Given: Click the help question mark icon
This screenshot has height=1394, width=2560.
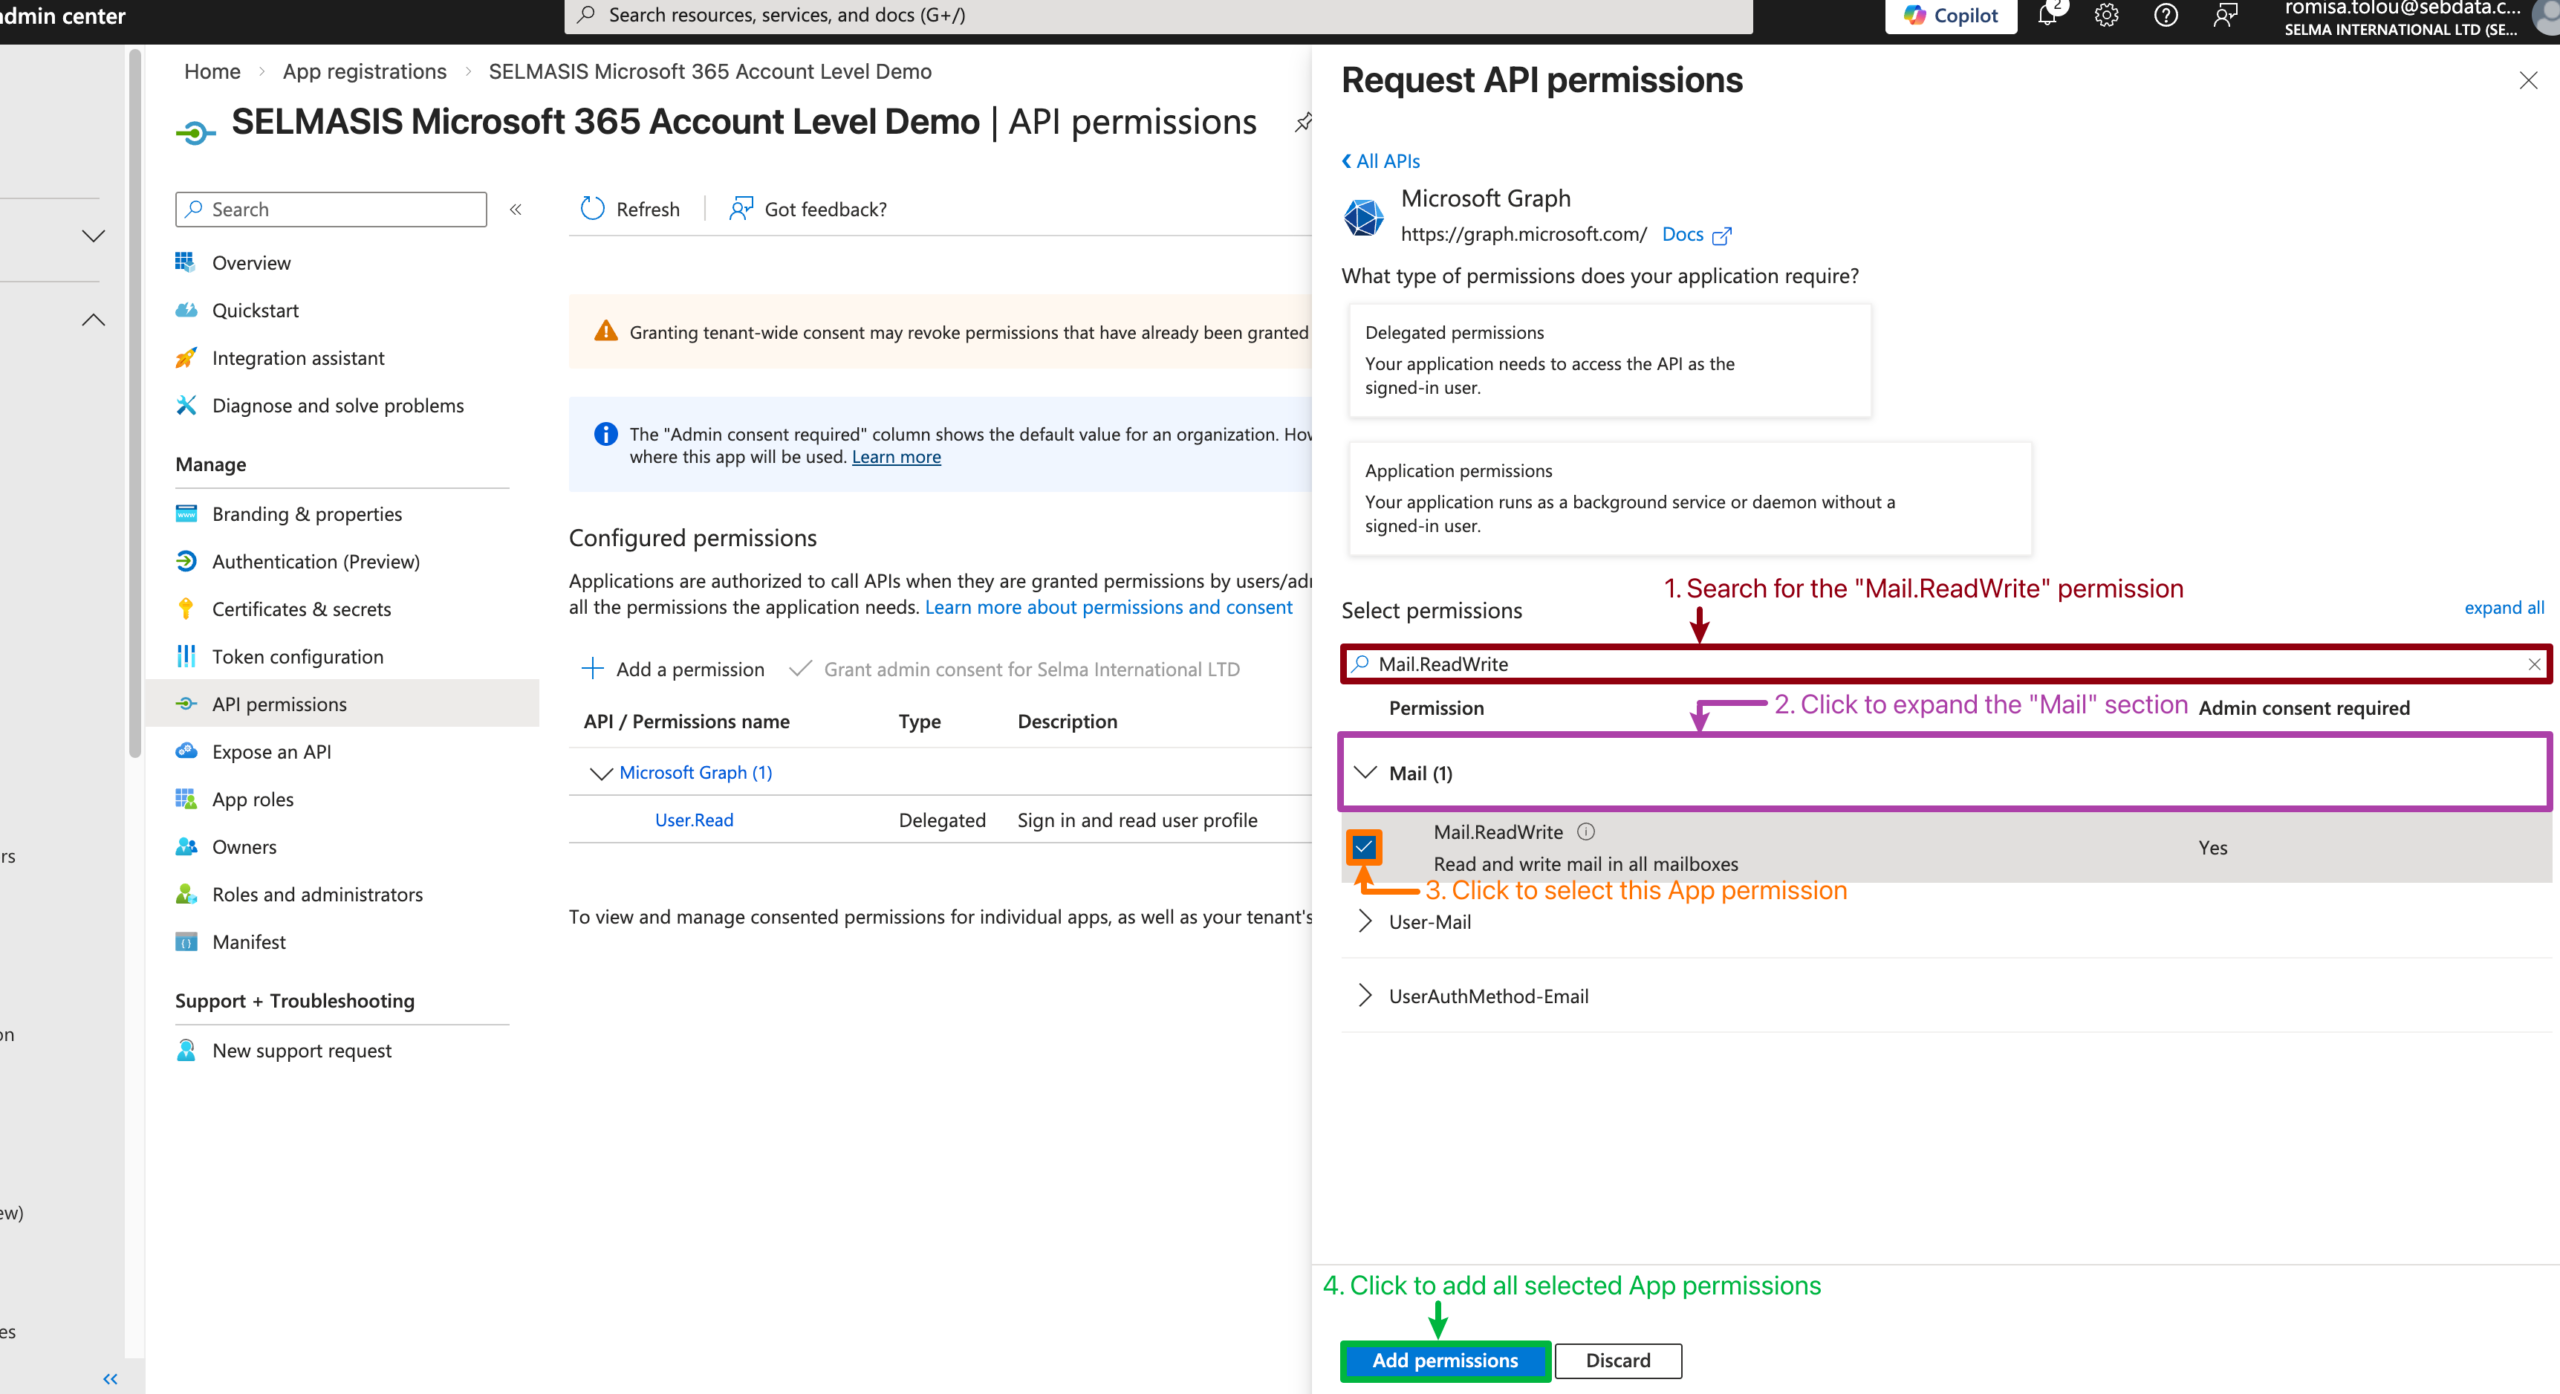Looking at the screenshot, I should (x=2166, y=15).
